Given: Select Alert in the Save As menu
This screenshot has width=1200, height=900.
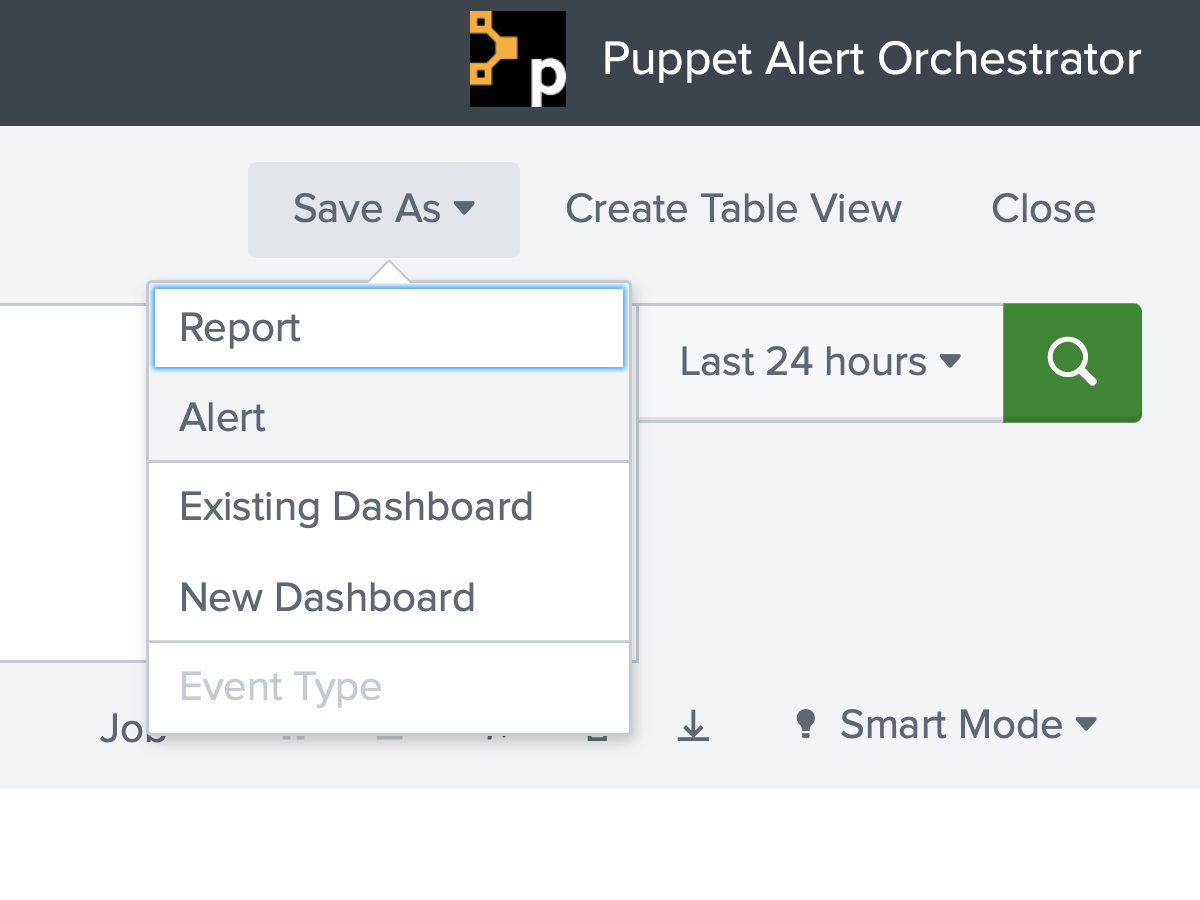Looking at the screenshot, I should tap(389, 417).
